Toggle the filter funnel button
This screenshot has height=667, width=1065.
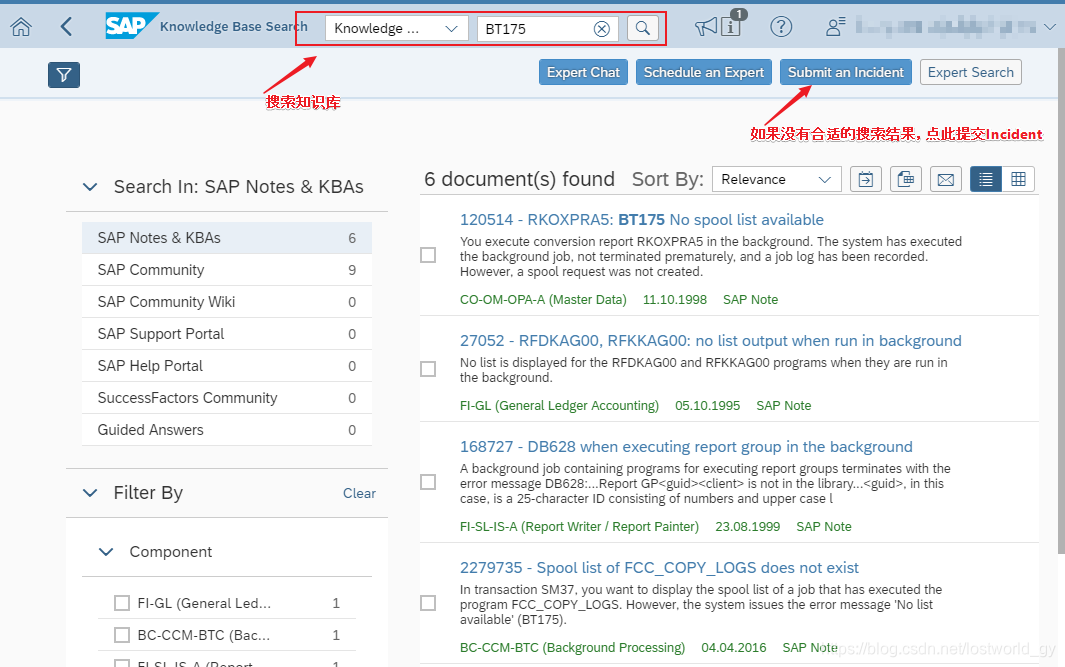pyautogui.click(x=64, y=75)
